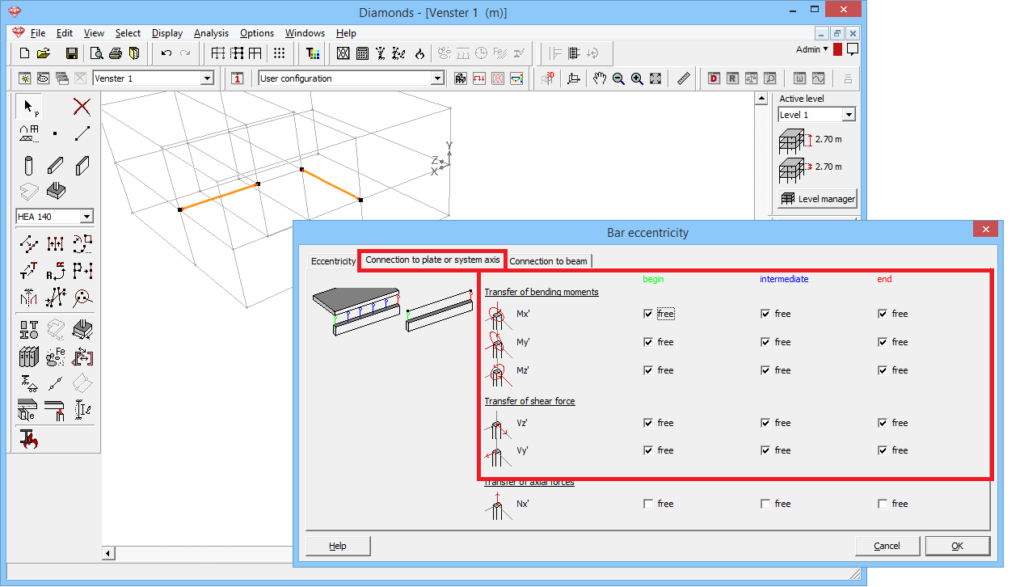Viewport: 1024px width, 587px height.
Task: Uncheck begin Mx' free checkbox
Action: 650,313
